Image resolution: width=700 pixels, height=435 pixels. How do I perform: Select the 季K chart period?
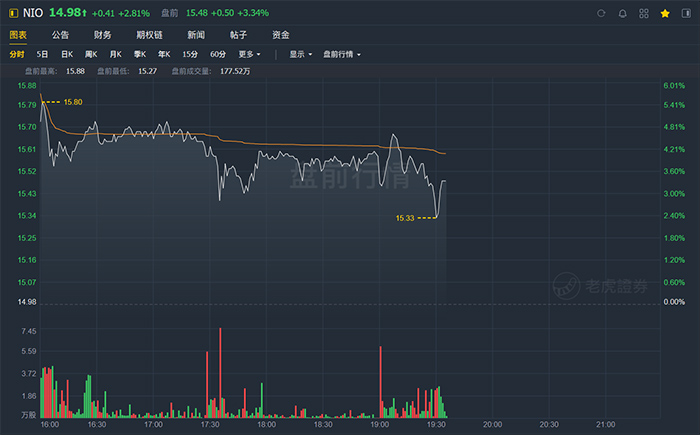pyautogui.click(x=140, y=54)
